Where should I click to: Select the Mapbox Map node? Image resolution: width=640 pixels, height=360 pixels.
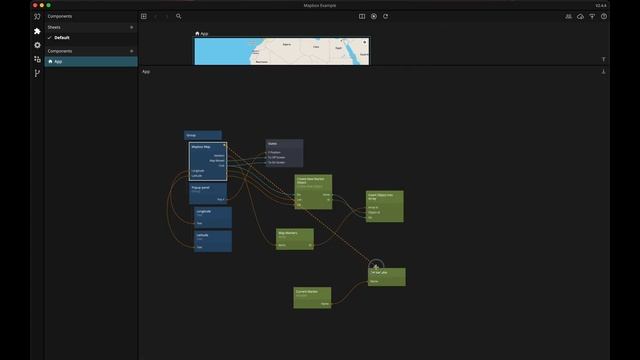pos(208,161)
